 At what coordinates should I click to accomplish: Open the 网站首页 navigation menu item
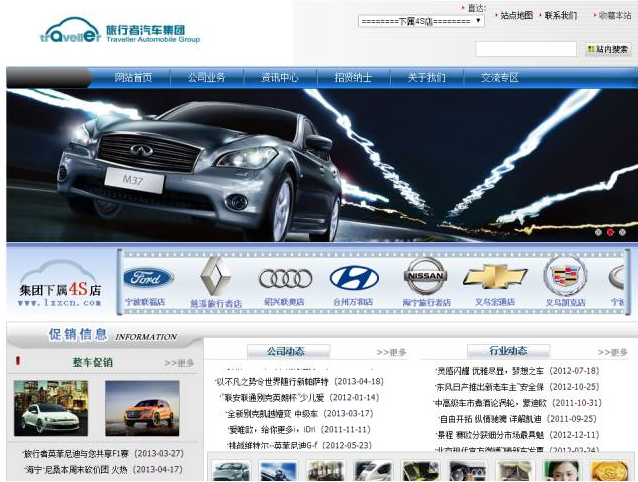click(x=133, y=77)
